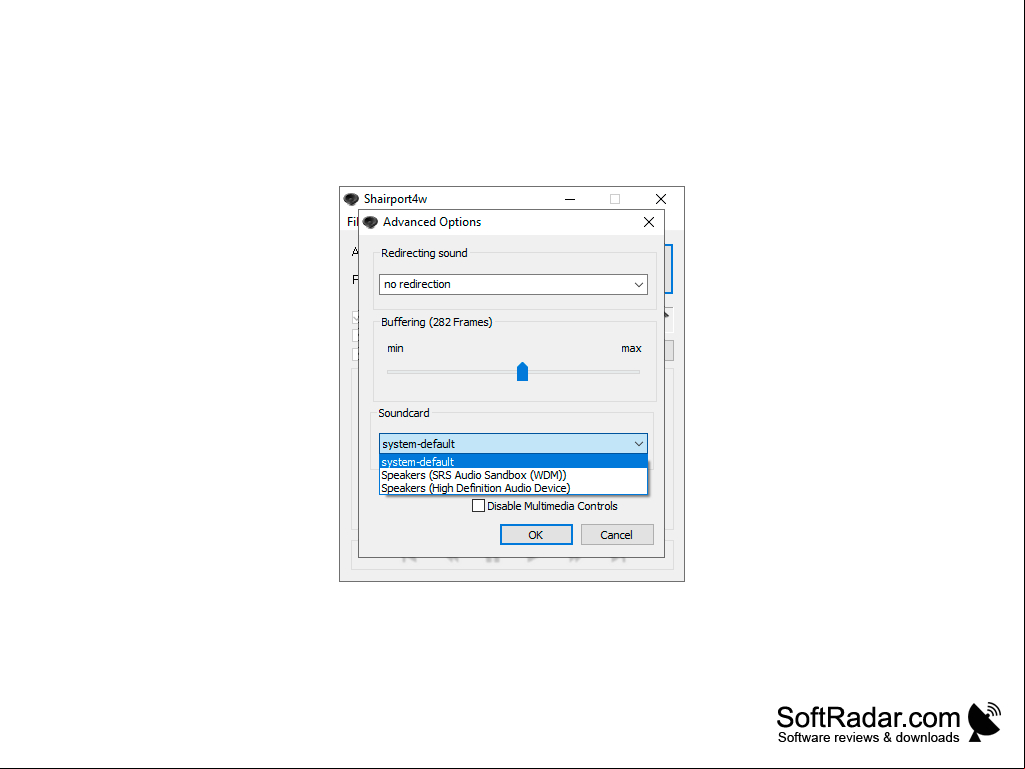Minimize the Shairport4w window
Screen dimensions: 1025x769
click(x=570, y=199)
